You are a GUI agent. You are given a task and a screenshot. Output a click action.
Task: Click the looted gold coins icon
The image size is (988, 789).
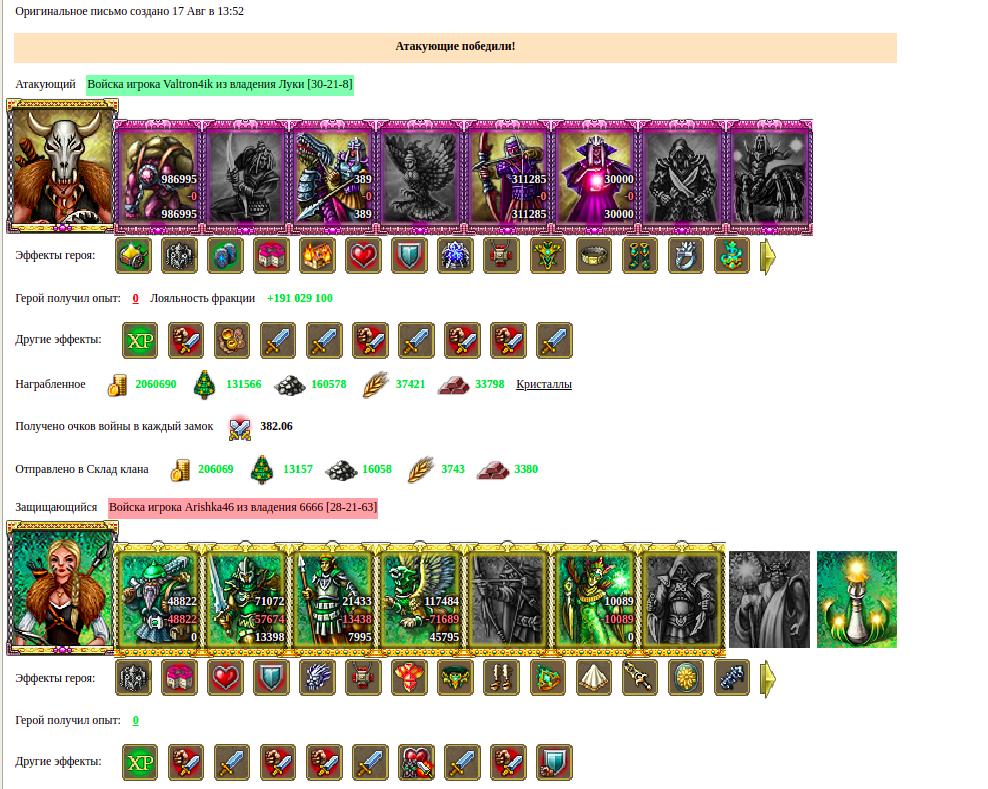[x=117, y=385]
